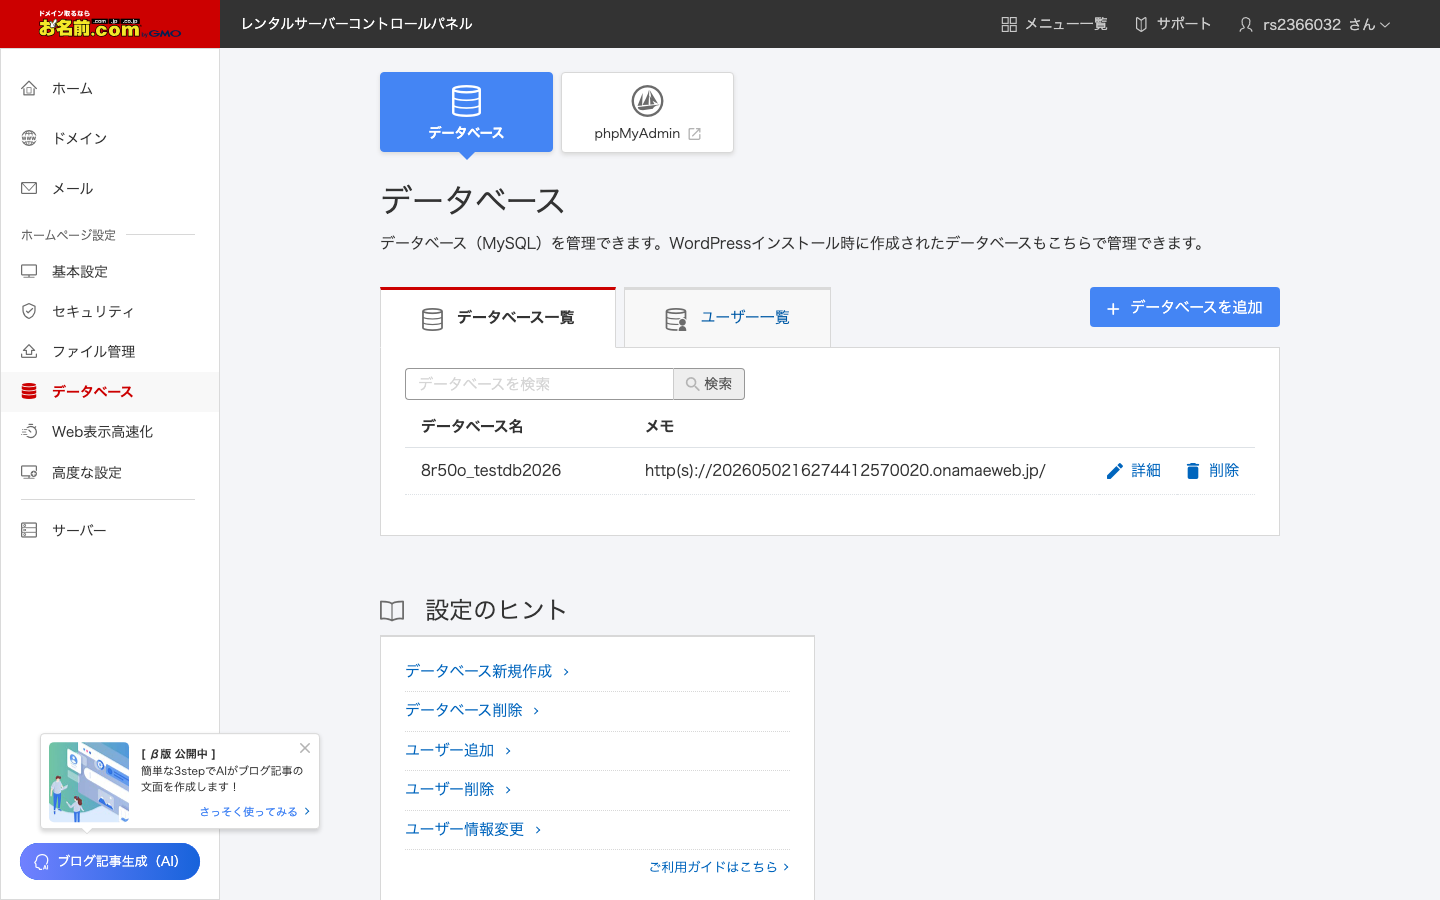Image resolution: width=1440 pixels, height=900 pixels.
Task: Open the メール envelope icon
Action: point(29,188)
